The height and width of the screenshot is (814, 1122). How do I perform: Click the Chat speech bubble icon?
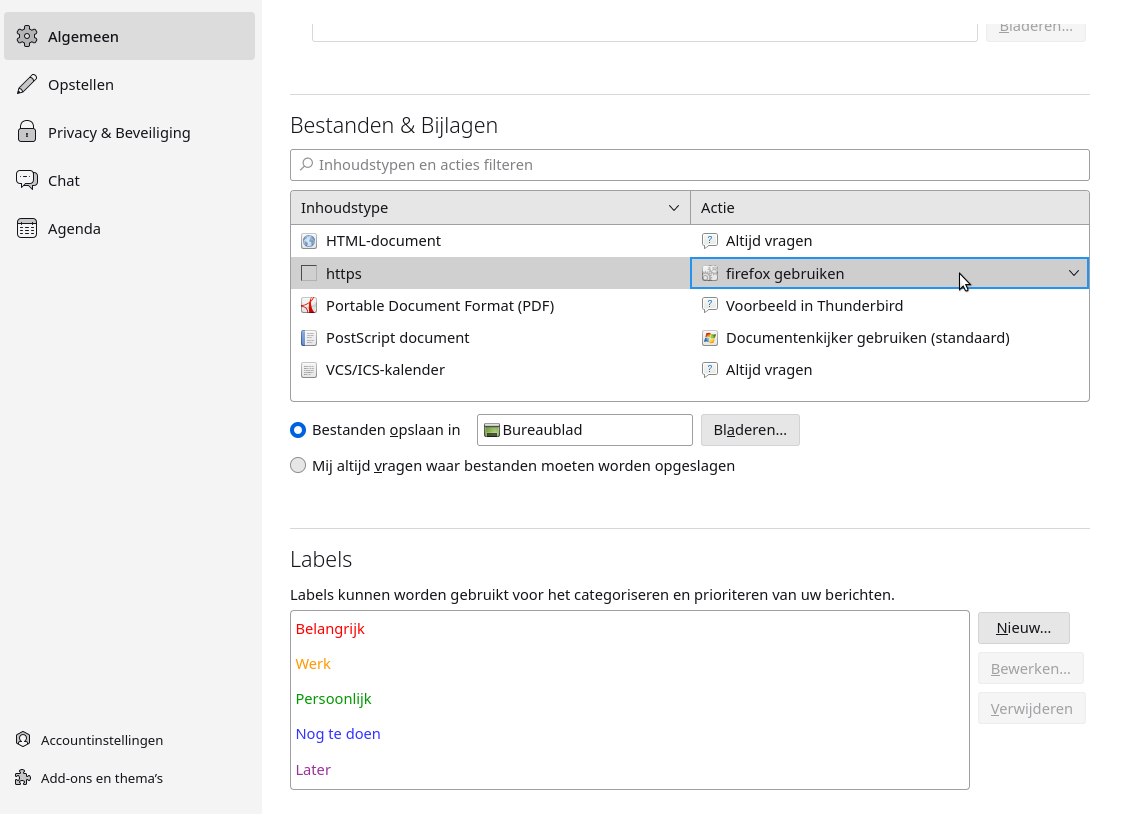click(x=27, y=180)
